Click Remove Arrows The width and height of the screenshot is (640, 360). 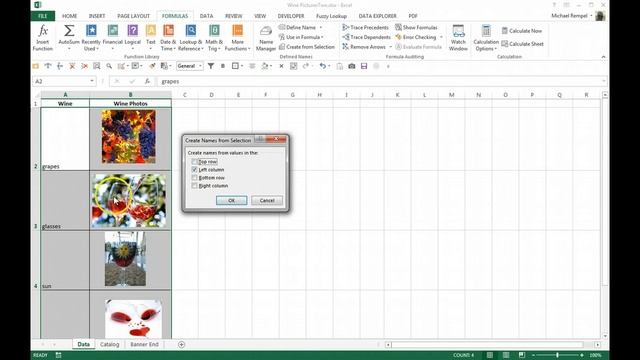pos(364,47)
